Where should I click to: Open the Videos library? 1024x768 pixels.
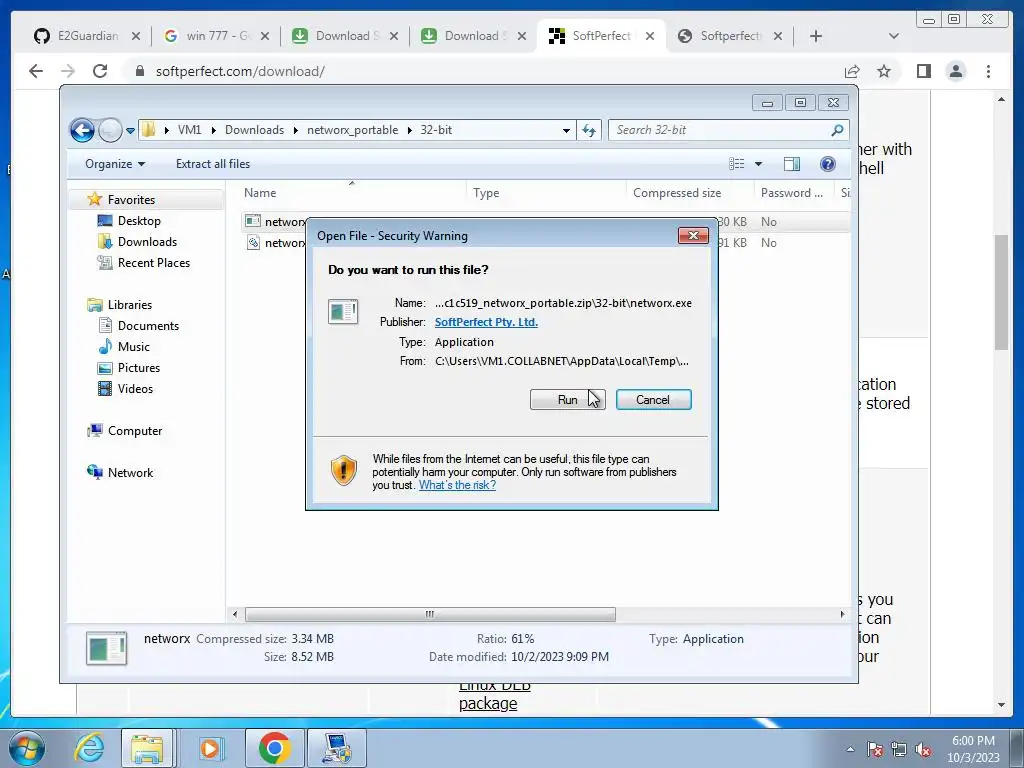[135, 389]
